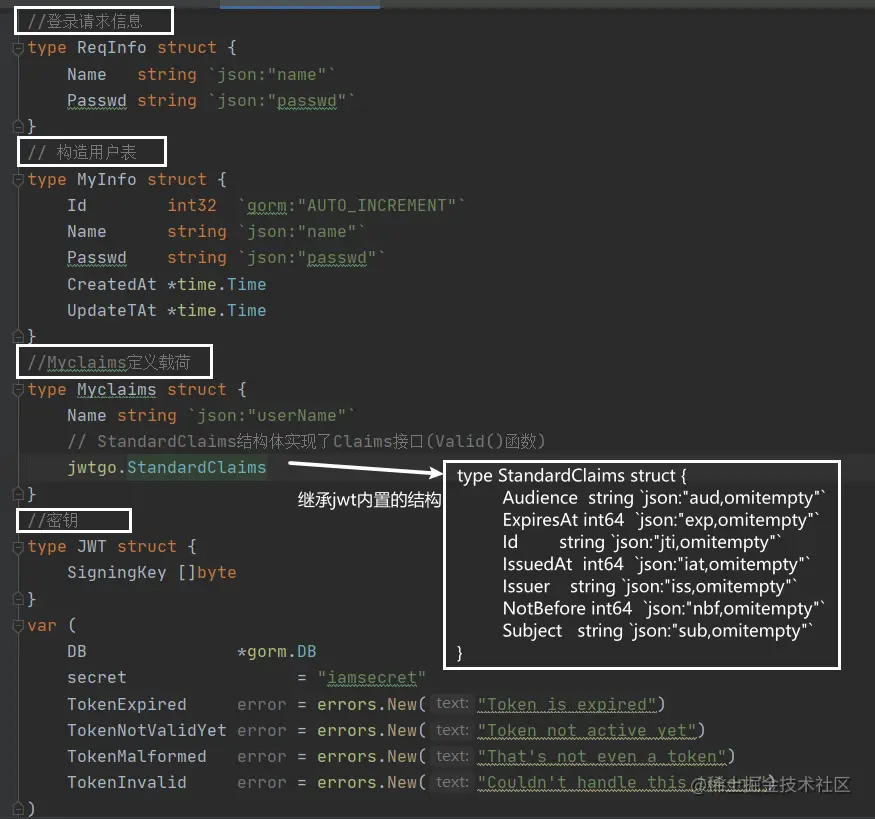This screenshot has width=875, height=819.
Task: Click the MyInfo type name
Action: click(x=107, y=179)
